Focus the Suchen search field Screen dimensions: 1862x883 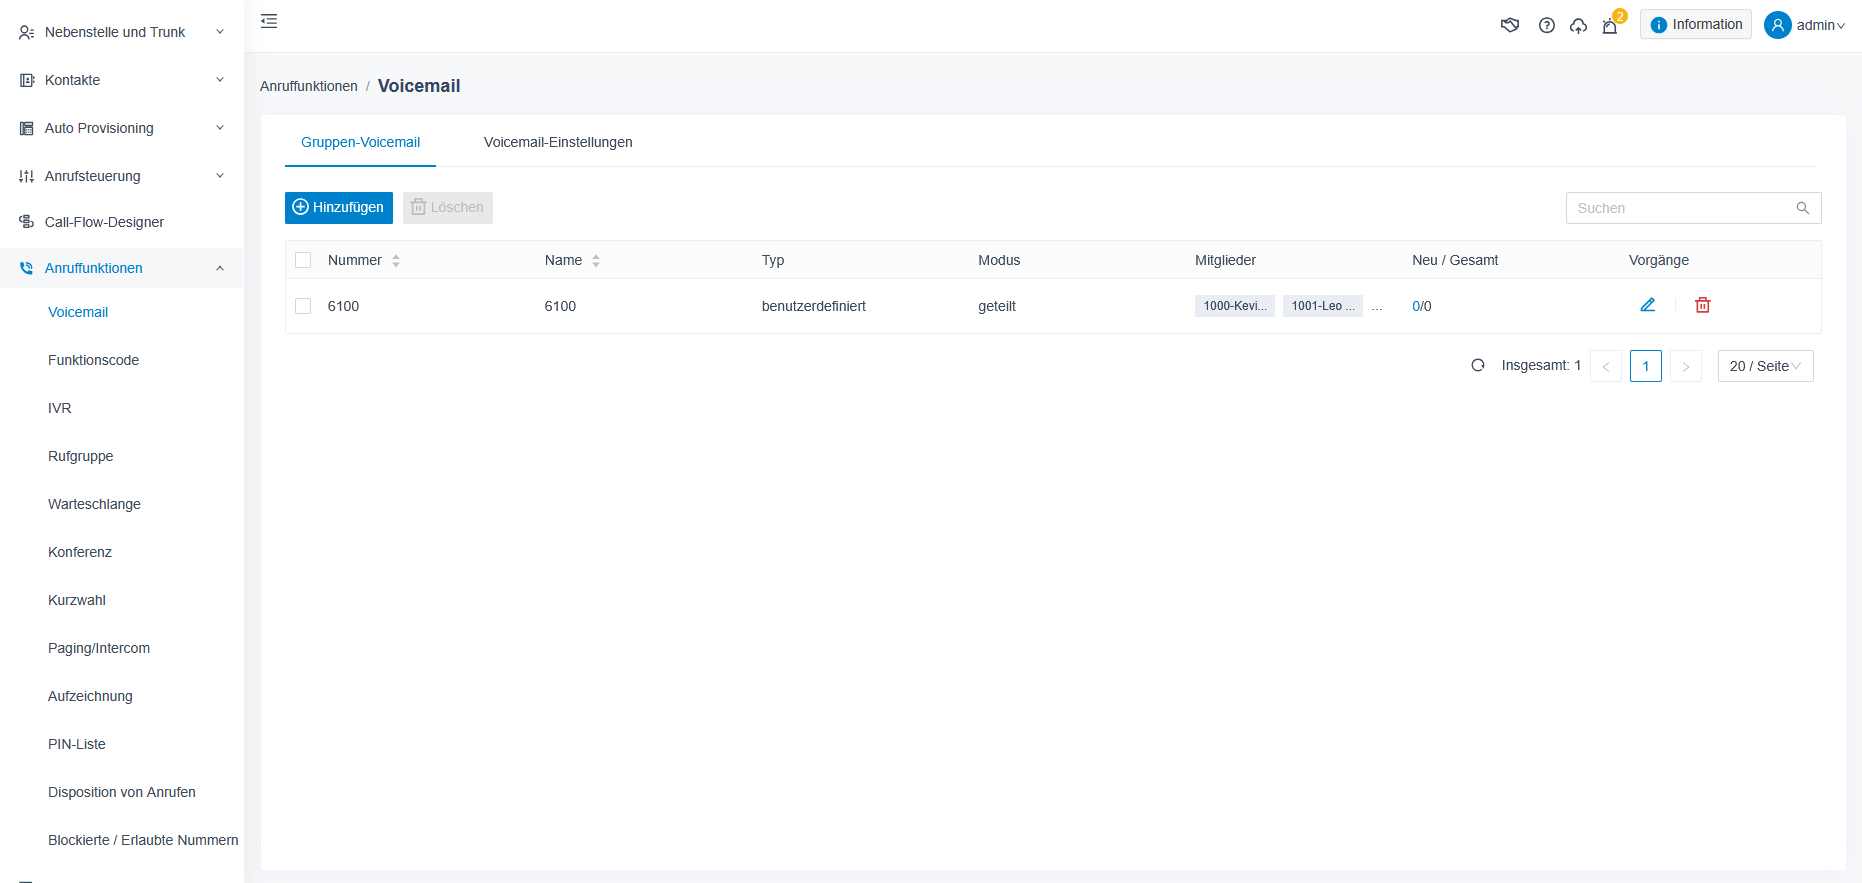pos(1694,208)
